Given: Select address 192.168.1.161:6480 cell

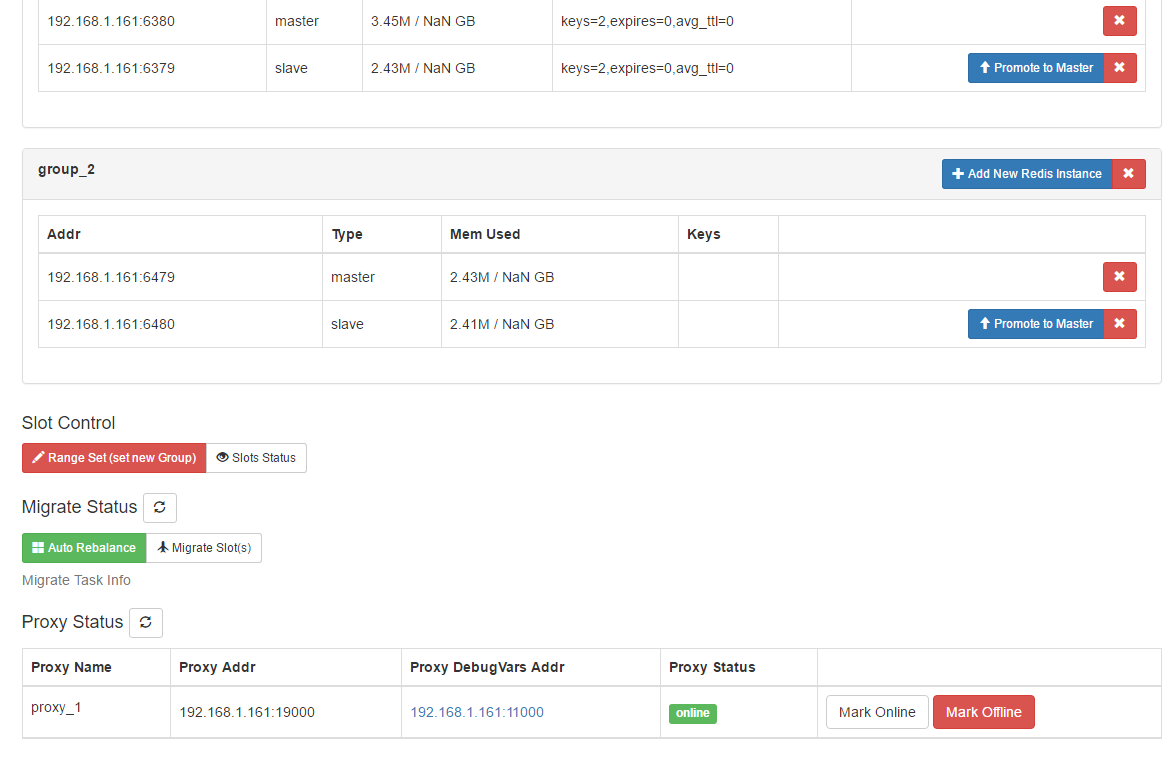Looking at the screenshot, I should click(181, 324).
